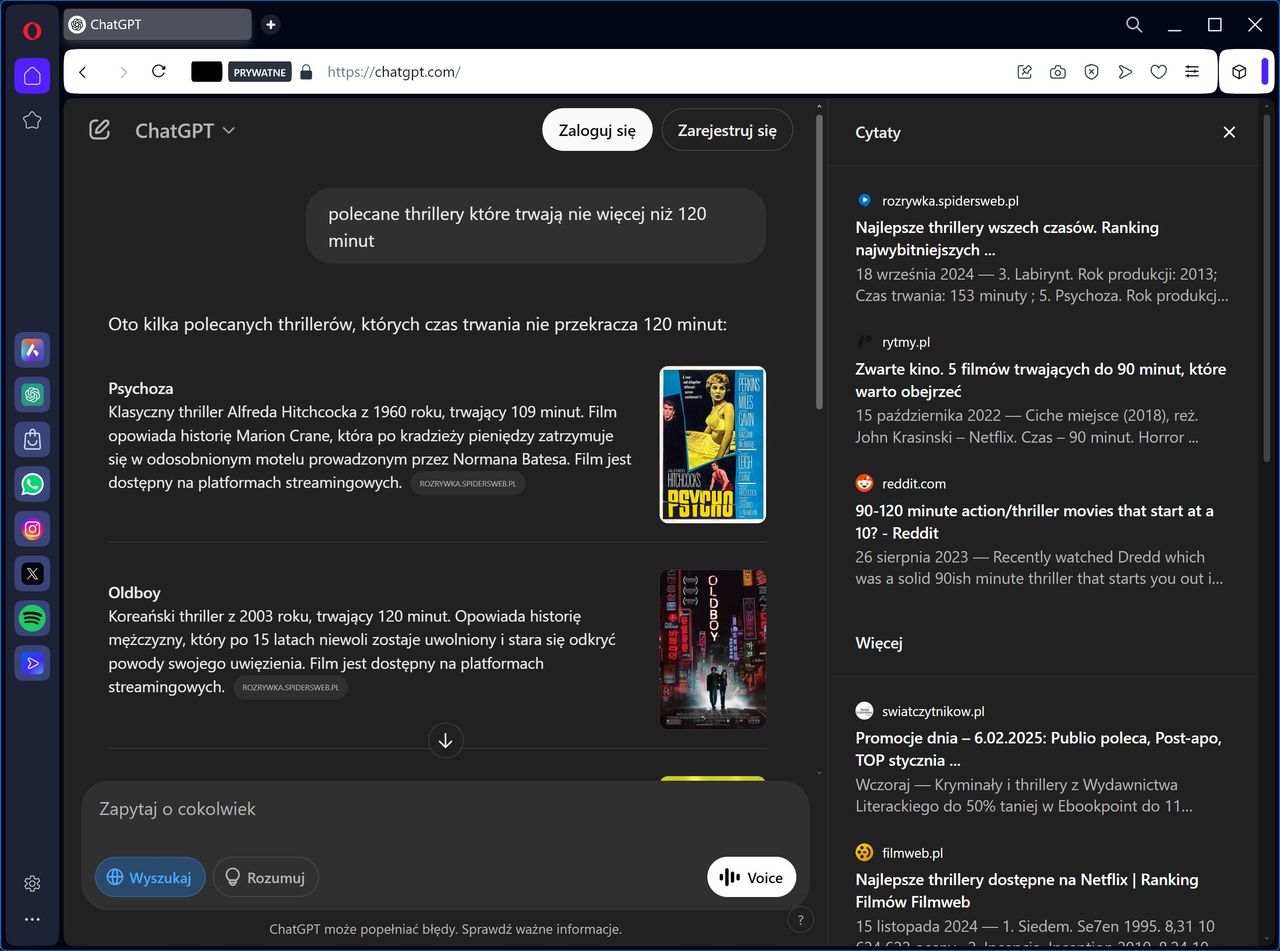Click the Więcej section heading
Screen dimensions: 1280x951
pos(879,643)
